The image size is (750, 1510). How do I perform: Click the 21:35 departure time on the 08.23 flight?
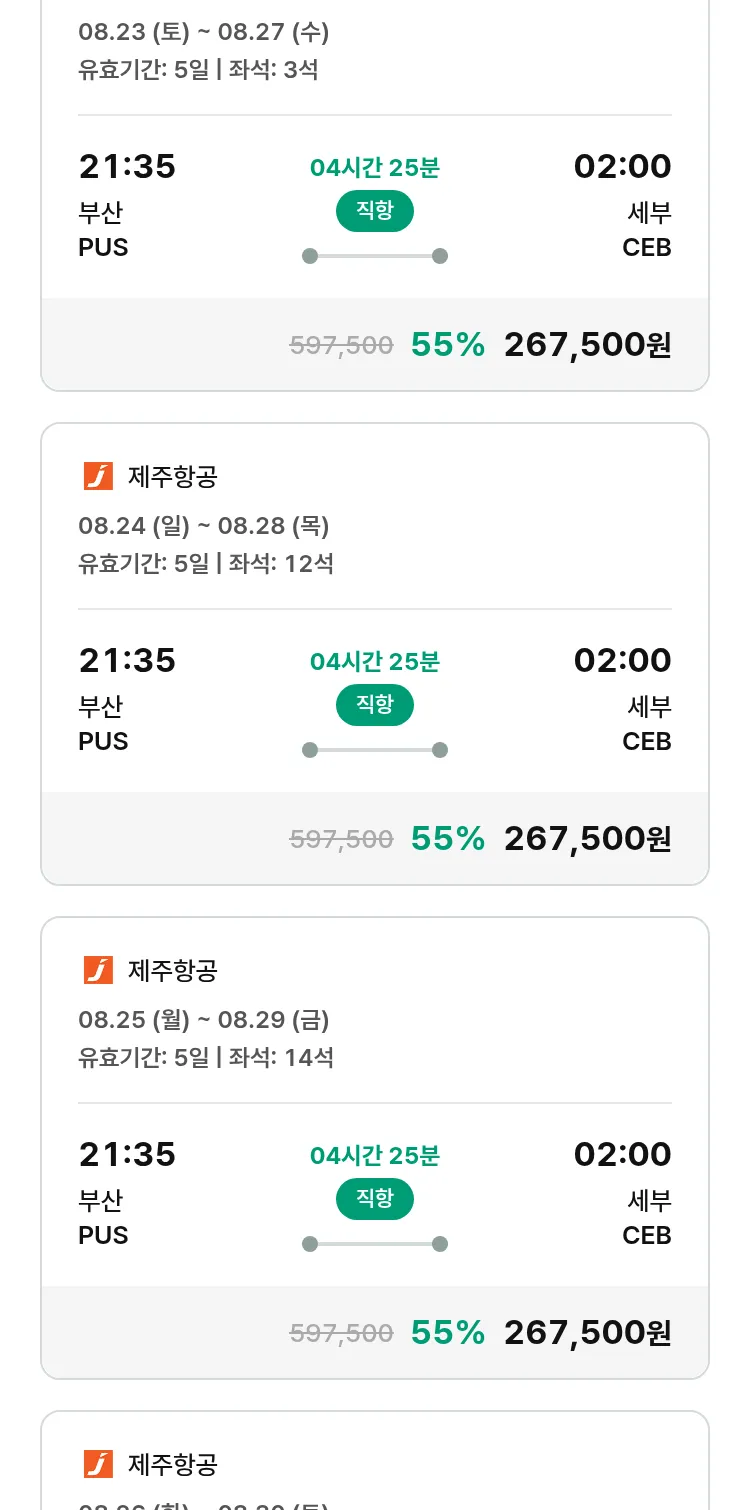[x=127, y=167]
